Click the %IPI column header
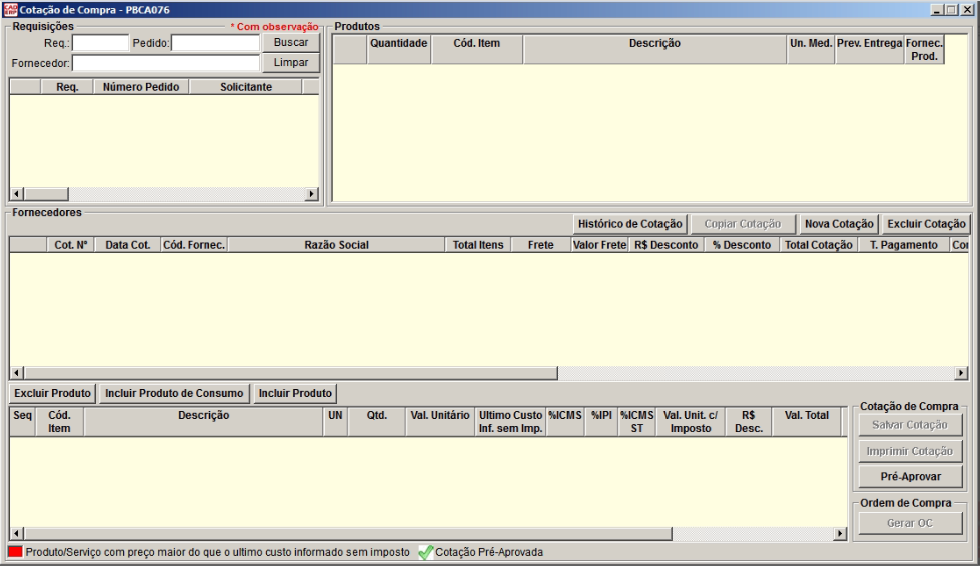980x566 pixels. [601, 422]
